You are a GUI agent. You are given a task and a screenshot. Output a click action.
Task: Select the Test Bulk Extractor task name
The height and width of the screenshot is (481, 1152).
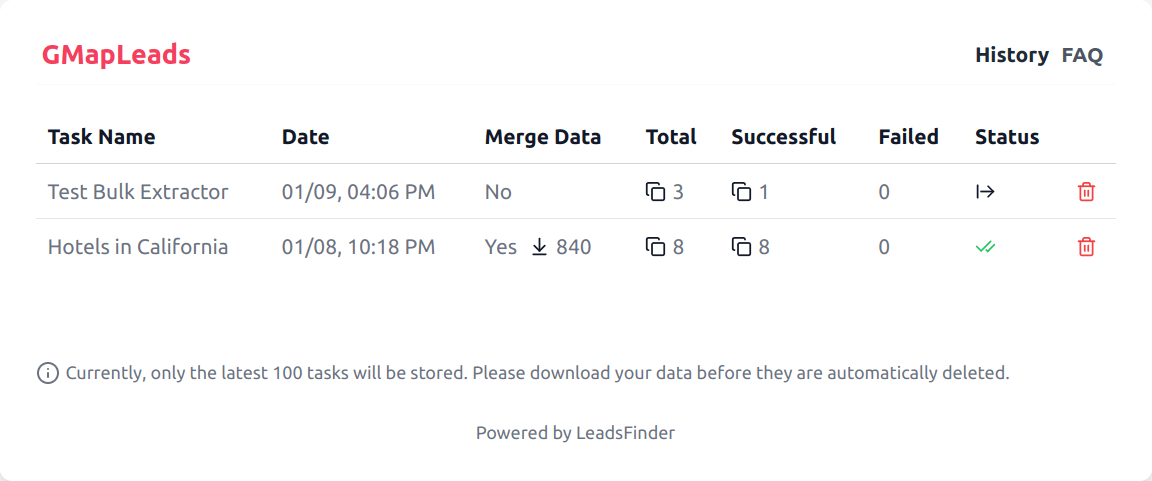[138, 192]
